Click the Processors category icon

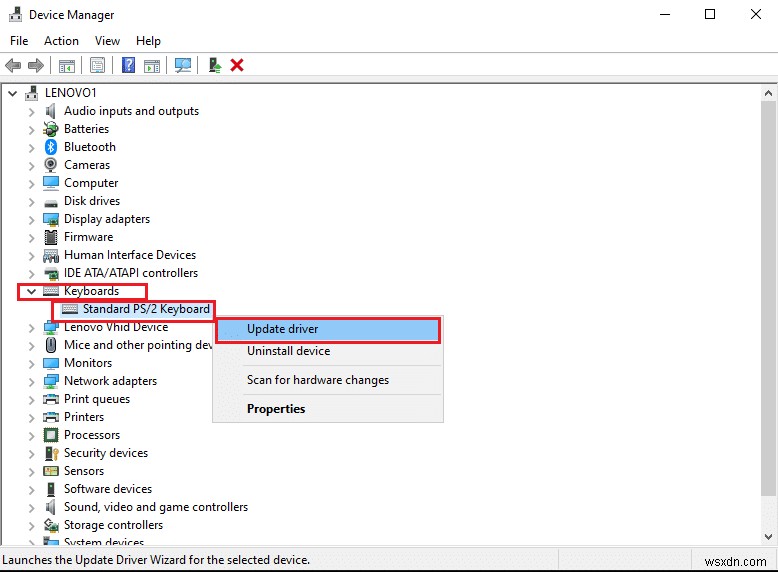[x=51, y=435]
